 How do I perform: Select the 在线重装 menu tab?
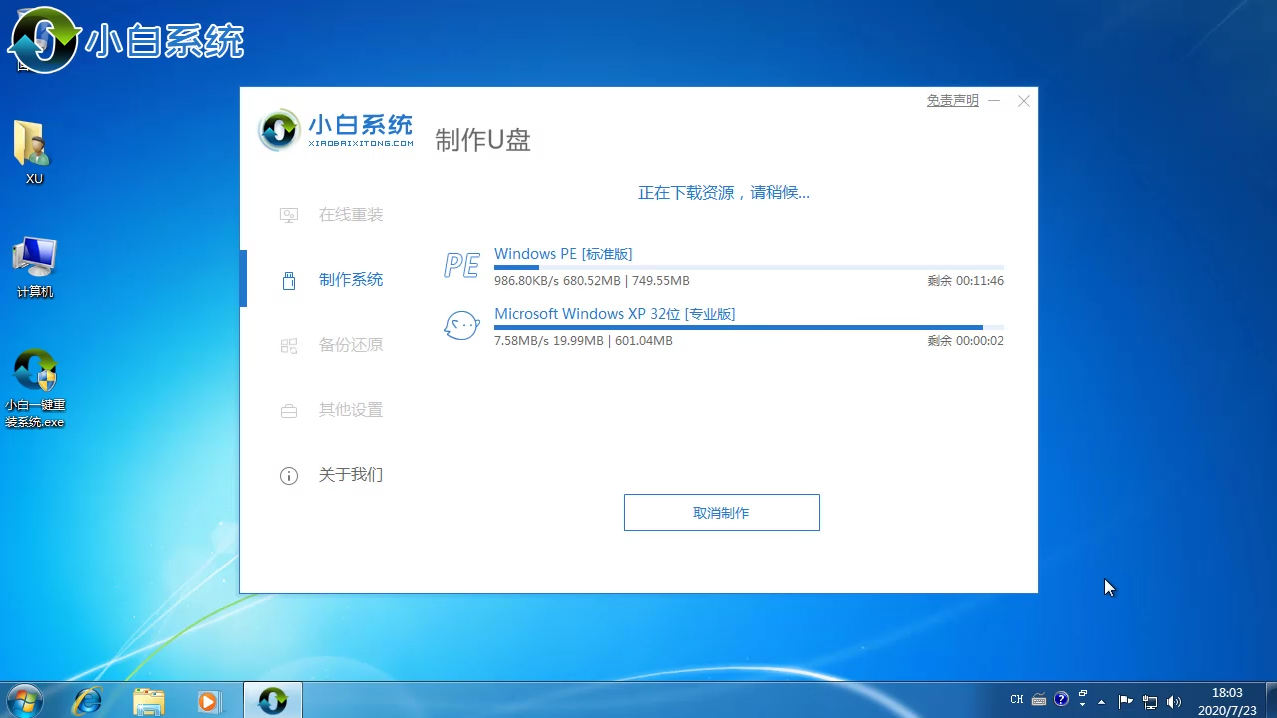coord(350,215)
